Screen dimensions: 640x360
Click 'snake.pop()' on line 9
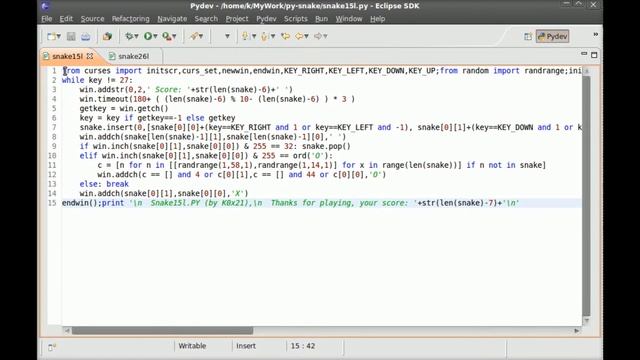coord(326,146)
